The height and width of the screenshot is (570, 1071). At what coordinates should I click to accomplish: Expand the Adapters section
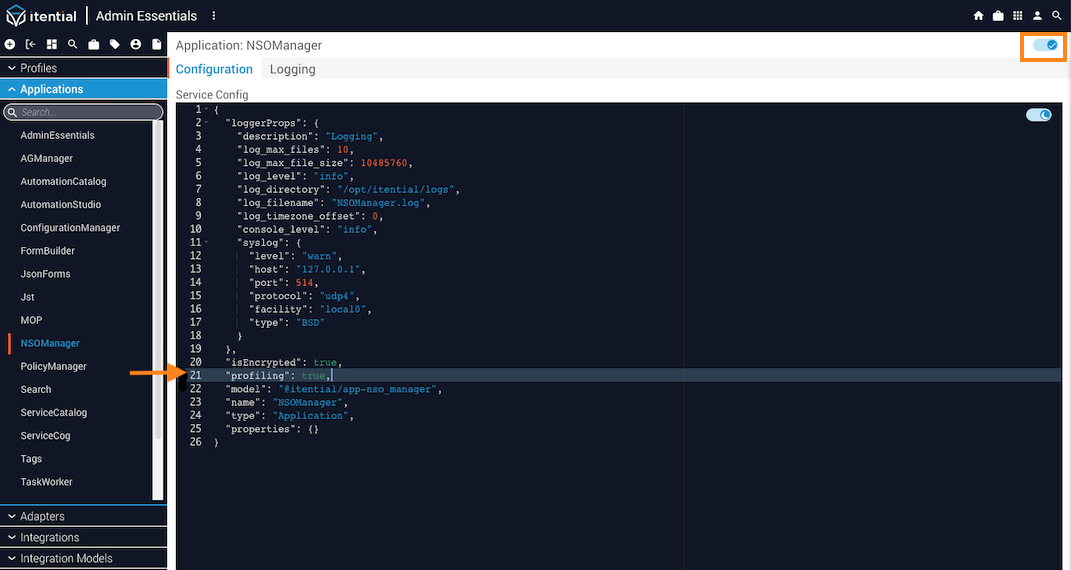pos(83,516)
